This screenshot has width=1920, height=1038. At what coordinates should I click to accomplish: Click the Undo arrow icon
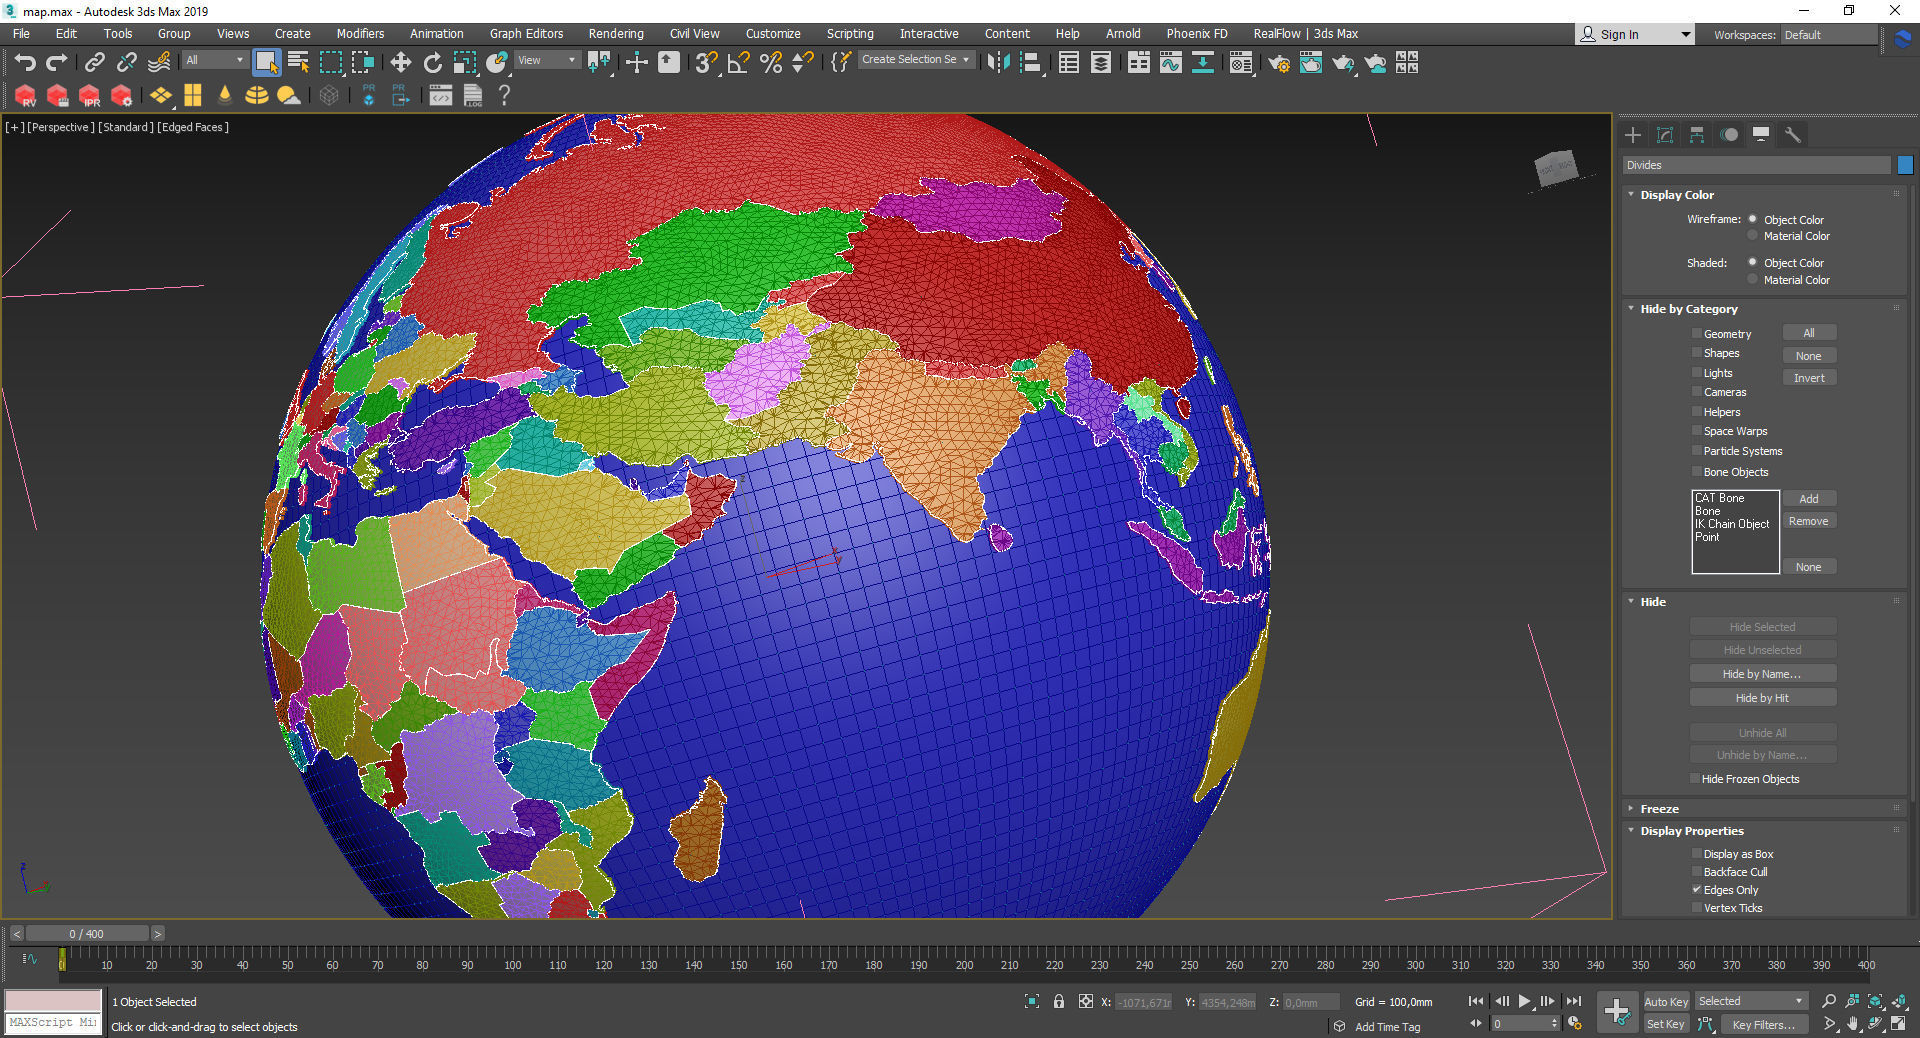[25, 63]
